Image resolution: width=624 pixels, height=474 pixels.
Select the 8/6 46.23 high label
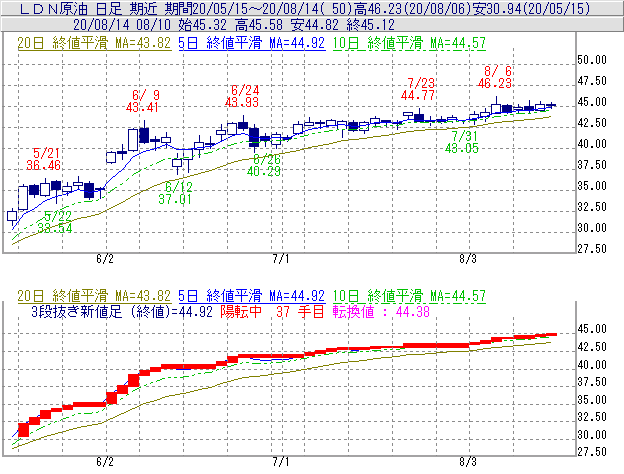click(495, 77)
